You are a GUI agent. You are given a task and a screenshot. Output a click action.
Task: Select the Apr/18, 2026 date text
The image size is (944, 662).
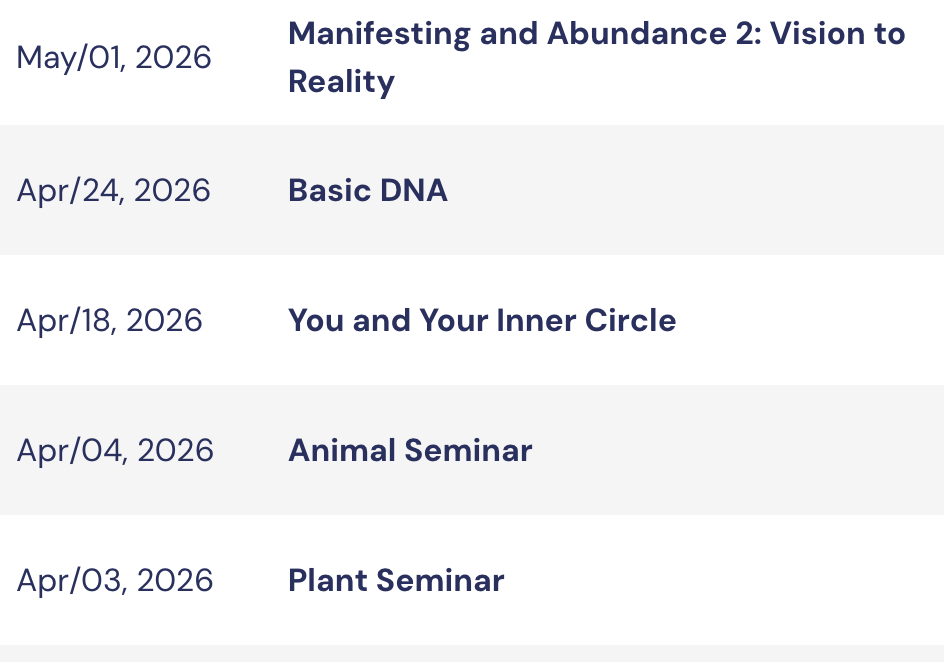point(109,320)
